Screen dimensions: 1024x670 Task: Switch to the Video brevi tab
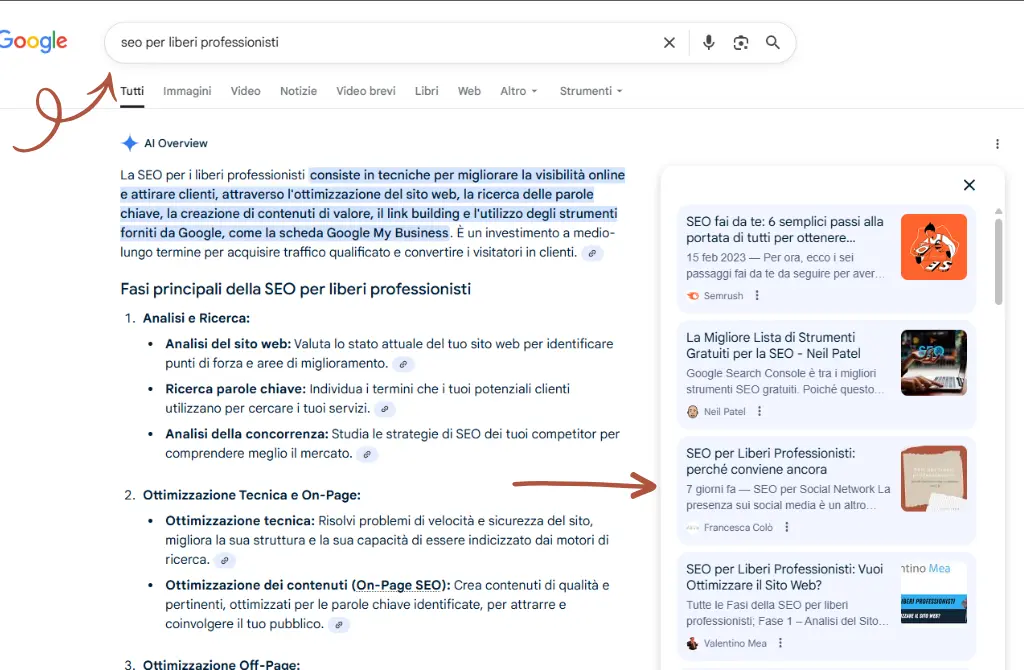[366, 91]
